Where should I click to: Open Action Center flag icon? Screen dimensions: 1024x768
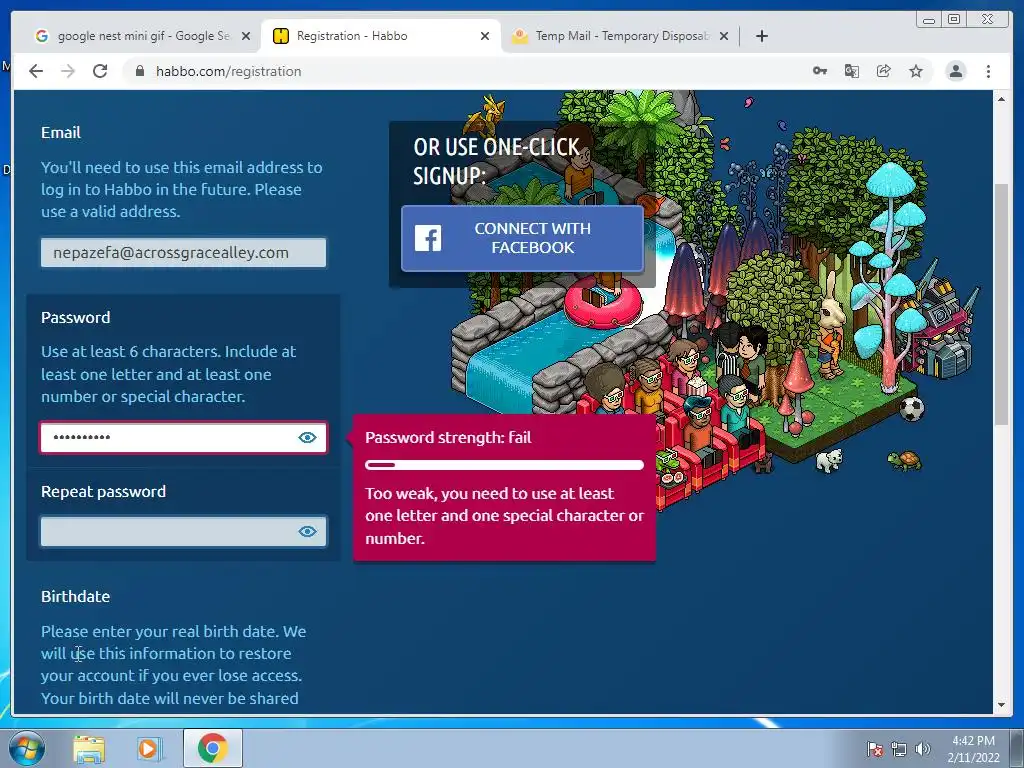pyautogui.click(x=875, y=749)
